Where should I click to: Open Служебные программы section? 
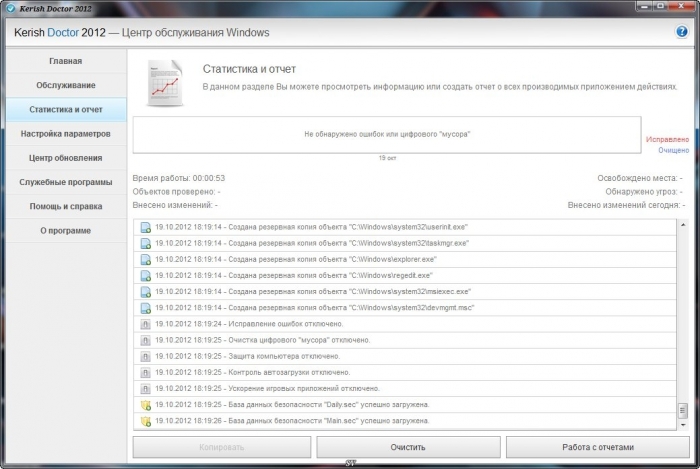pyautogui.click(x=65, y=182)
